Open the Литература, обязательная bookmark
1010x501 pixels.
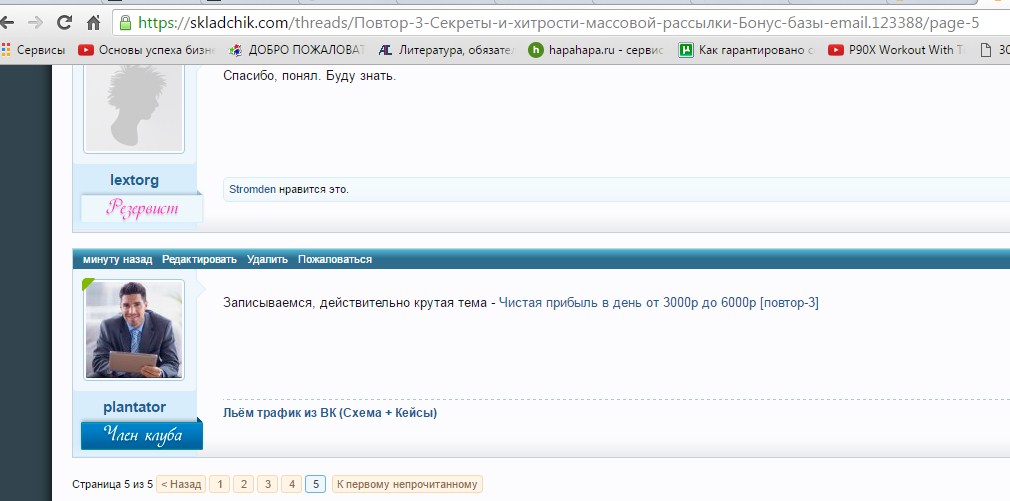(x=446, y=50)
